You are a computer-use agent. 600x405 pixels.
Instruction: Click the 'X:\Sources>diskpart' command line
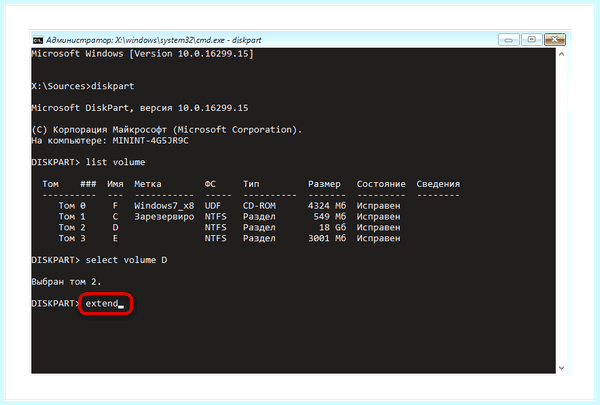pyautogui.click(x=83, y=86)
